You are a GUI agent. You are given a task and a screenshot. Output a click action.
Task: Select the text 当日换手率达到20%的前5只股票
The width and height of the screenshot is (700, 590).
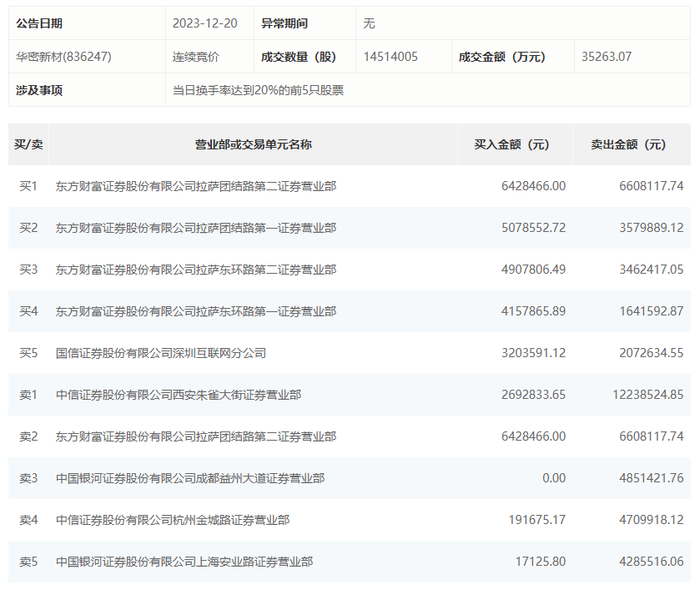(x=258, y=90)
